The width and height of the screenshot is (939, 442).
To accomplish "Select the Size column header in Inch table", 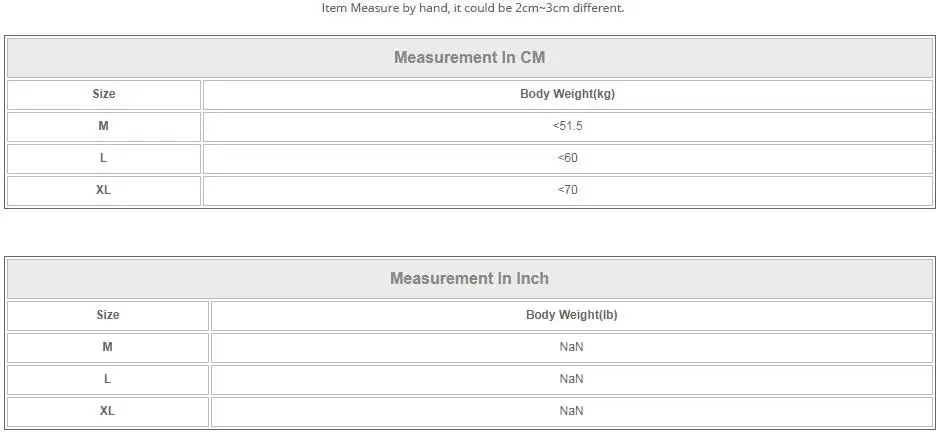I will coord(108,316).
